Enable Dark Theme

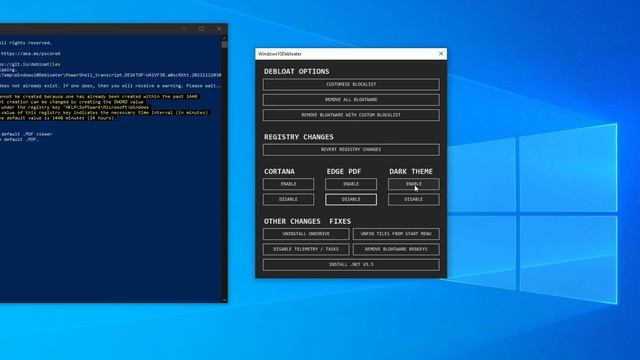tap(413, 184)
